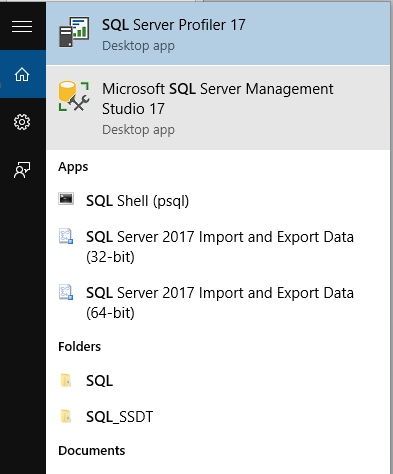Click the Documents section header
This screenshot has height=474, width=393.
pyautogui.click(x=92, y=451)
